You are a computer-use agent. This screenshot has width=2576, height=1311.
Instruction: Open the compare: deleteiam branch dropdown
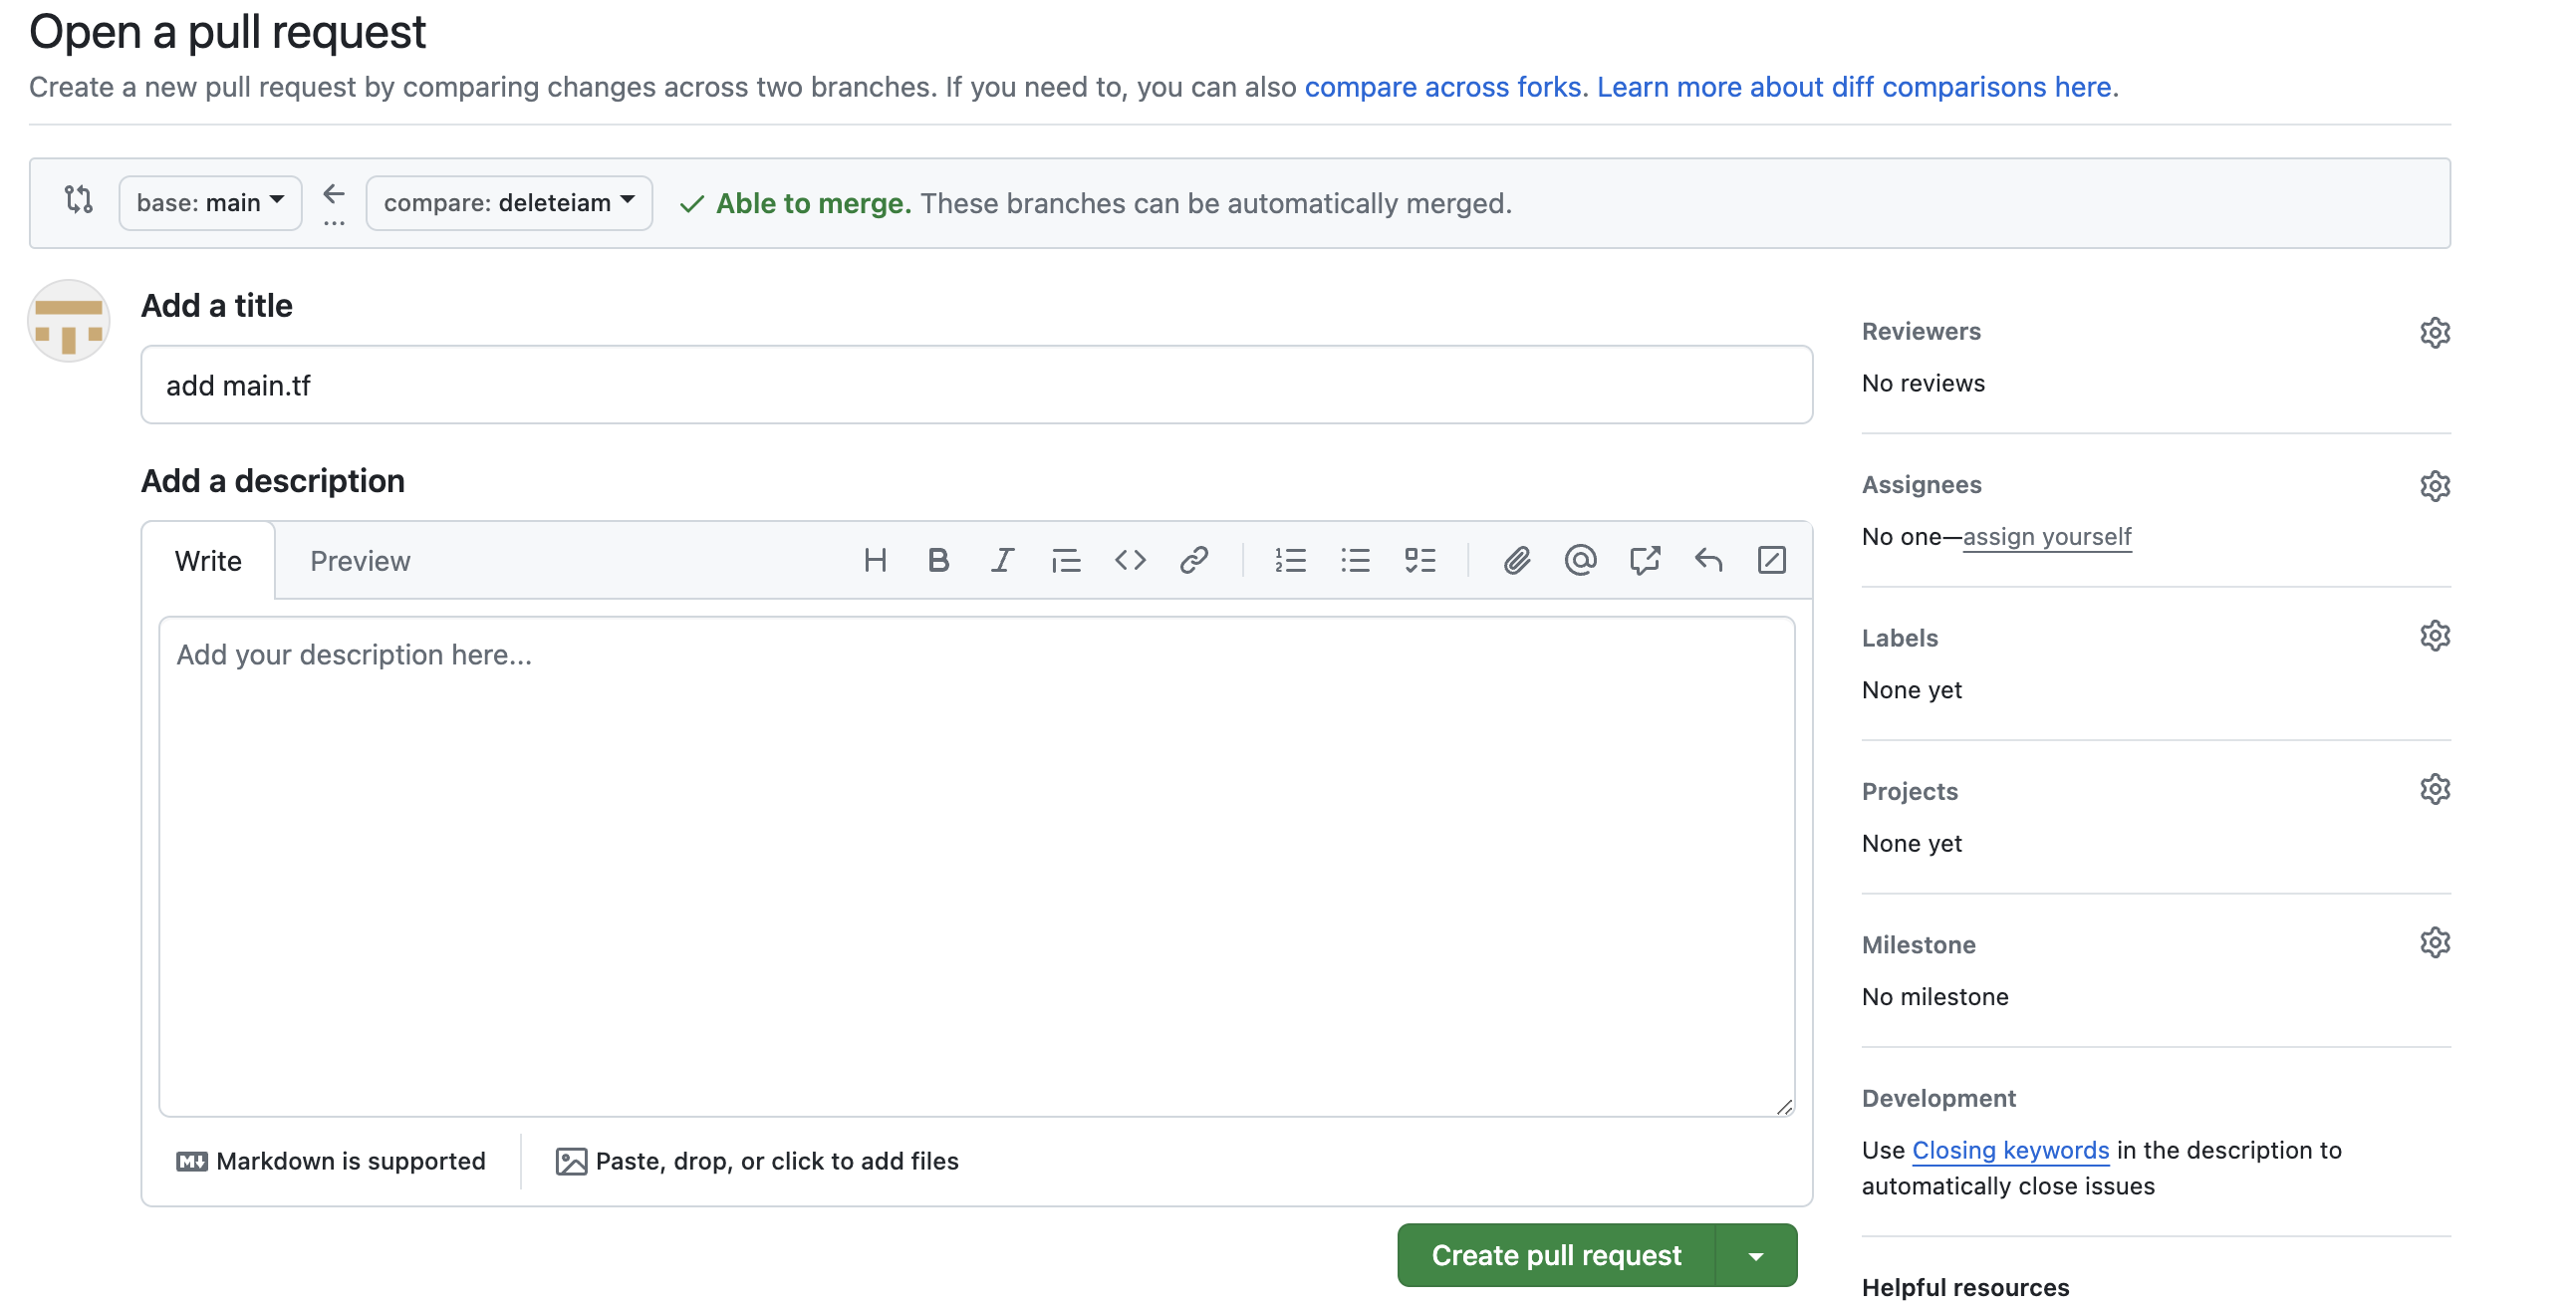(509, 203)
